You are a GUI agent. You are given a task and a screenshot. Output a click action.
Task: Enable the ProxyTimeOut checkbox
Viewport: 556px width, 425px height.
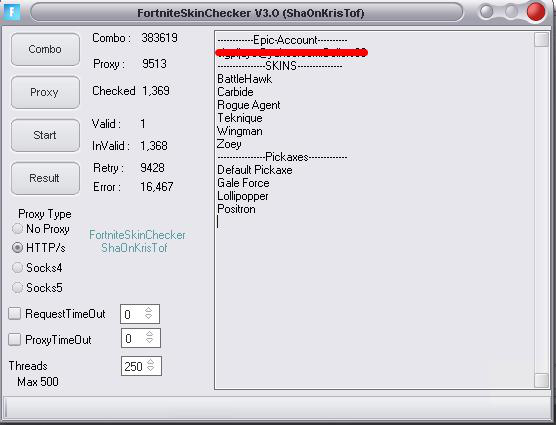pos(15,339)
